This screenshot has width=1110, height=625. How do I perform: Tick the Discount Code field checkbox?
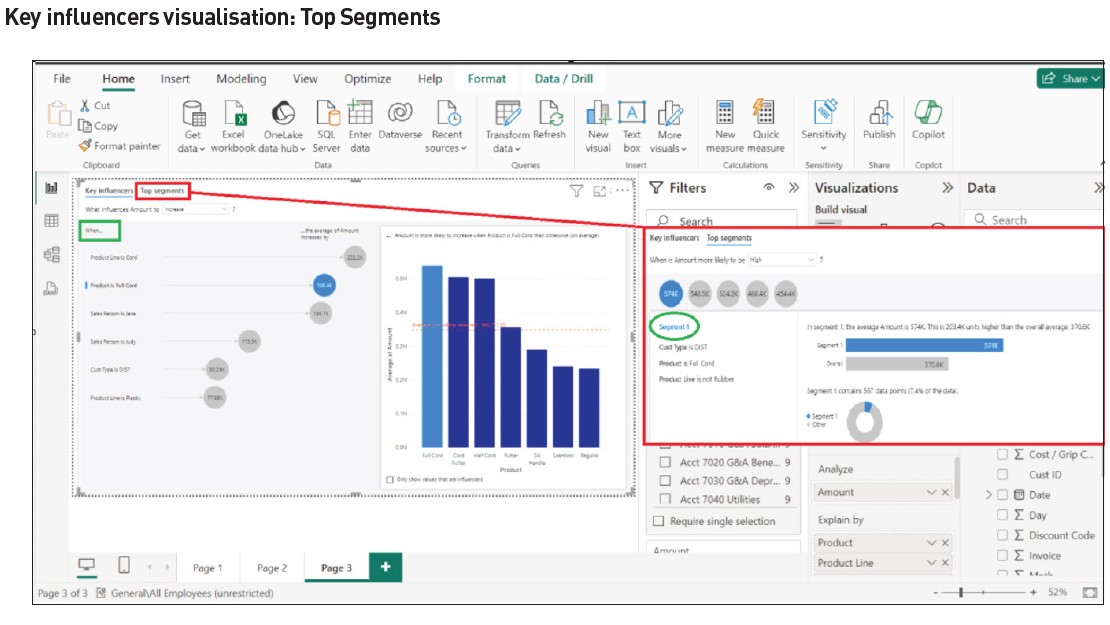pos(1002,535)
